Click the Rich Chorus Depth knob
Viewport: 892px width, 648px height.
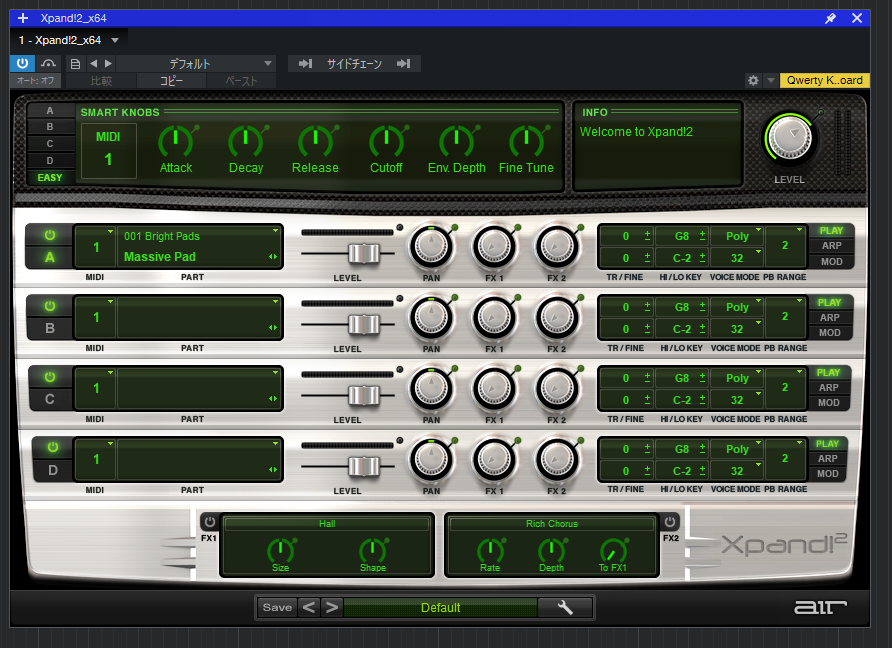point(551,550)
